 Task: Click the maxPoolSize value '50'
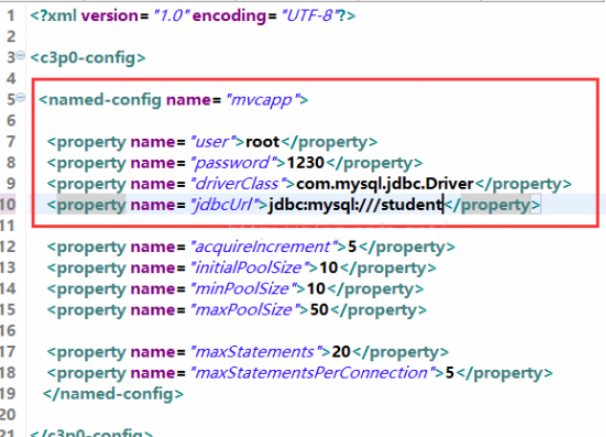click(319, 309)
